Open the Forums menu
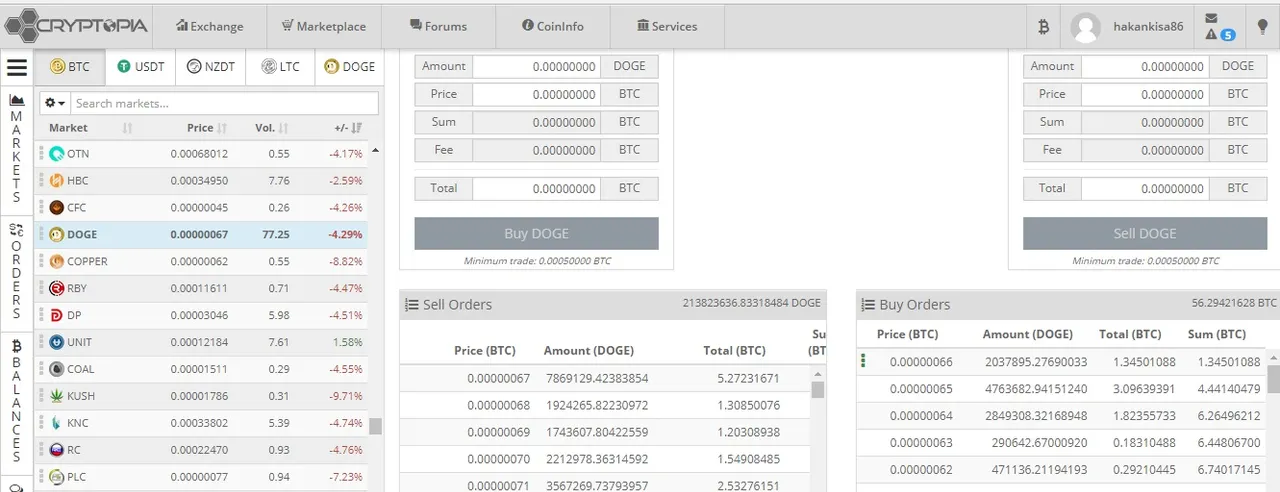The height and width of the screenshot is (492, 1280). point(438,26)
